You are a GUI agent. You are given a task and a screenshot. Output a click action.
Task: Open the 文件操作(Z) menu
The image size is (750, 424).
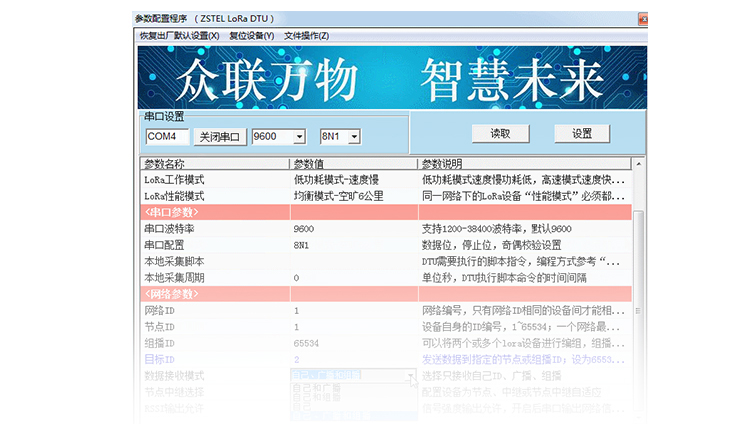point(307,36)
